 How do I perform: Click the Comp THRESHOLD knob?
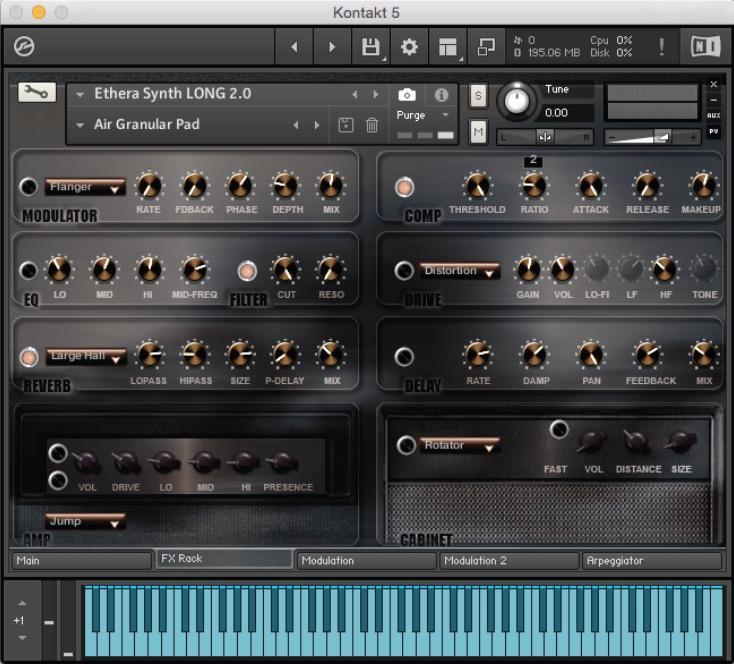click(x=477, y=186)
